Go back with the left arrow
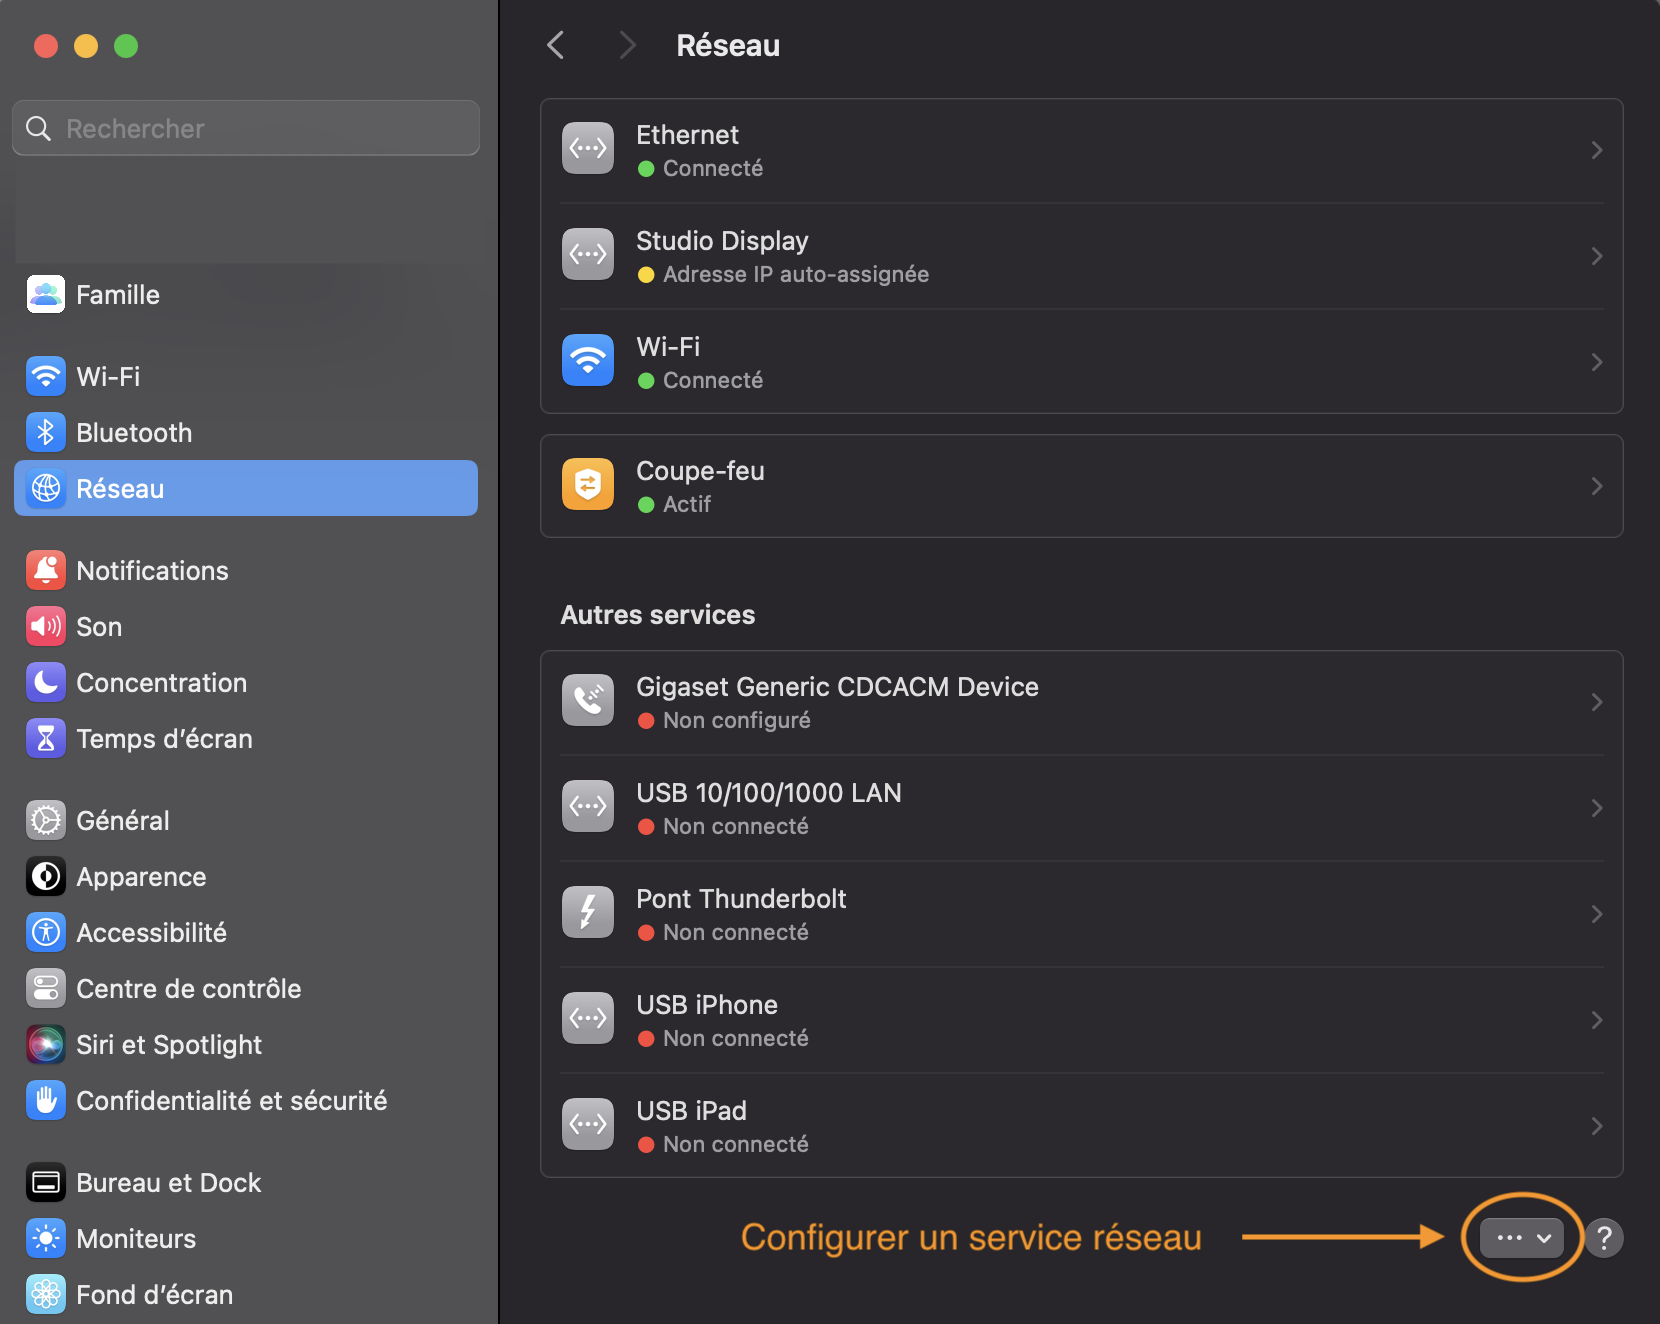The width and height of the screenshot is (1660, 1324). (556, 45)
